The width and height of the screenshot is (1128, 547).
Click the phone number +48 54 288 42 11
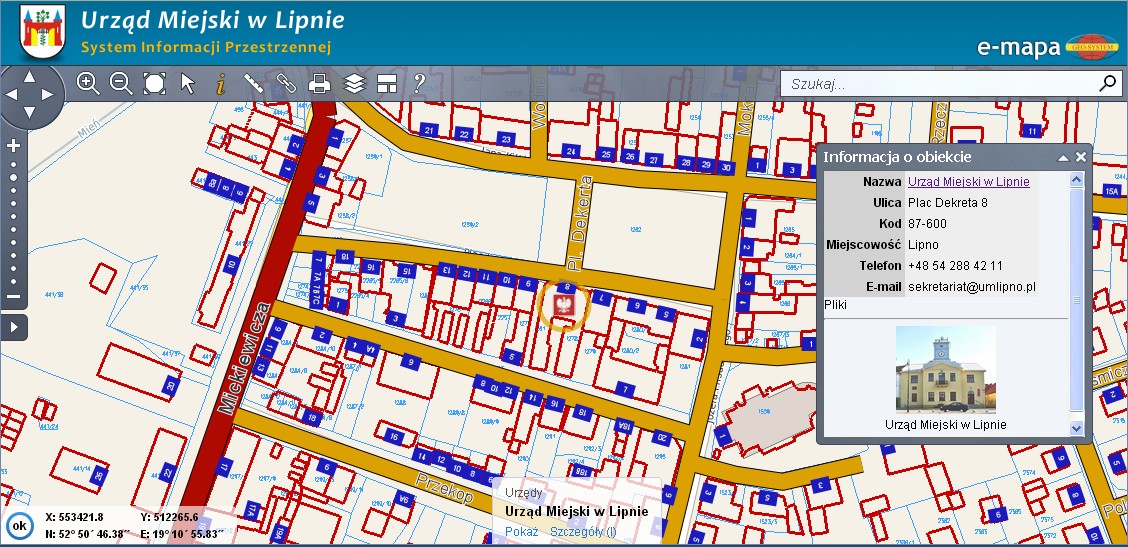955,266
